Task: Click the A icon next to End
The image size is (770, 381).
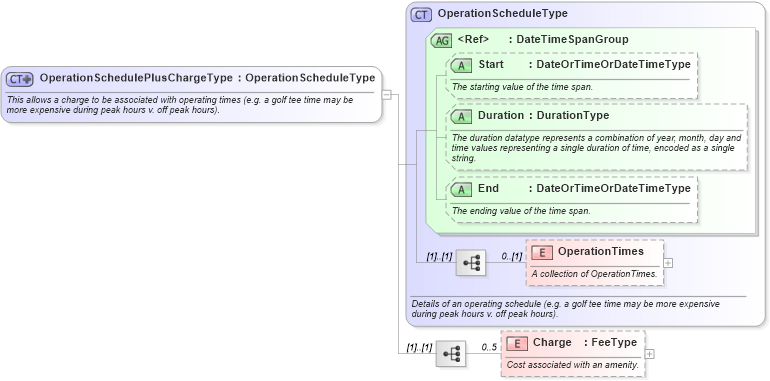Action: click(461, 189)
